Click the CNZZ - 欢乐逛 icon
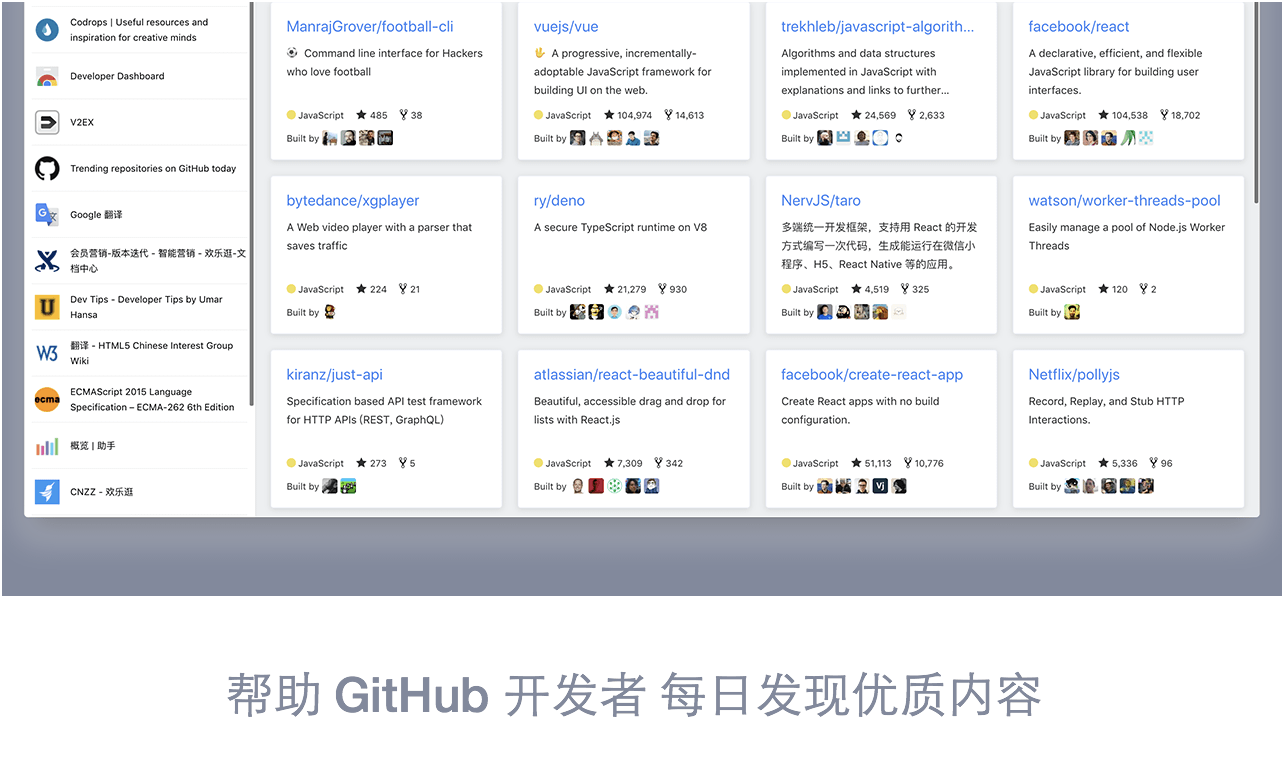 [47, 492]
